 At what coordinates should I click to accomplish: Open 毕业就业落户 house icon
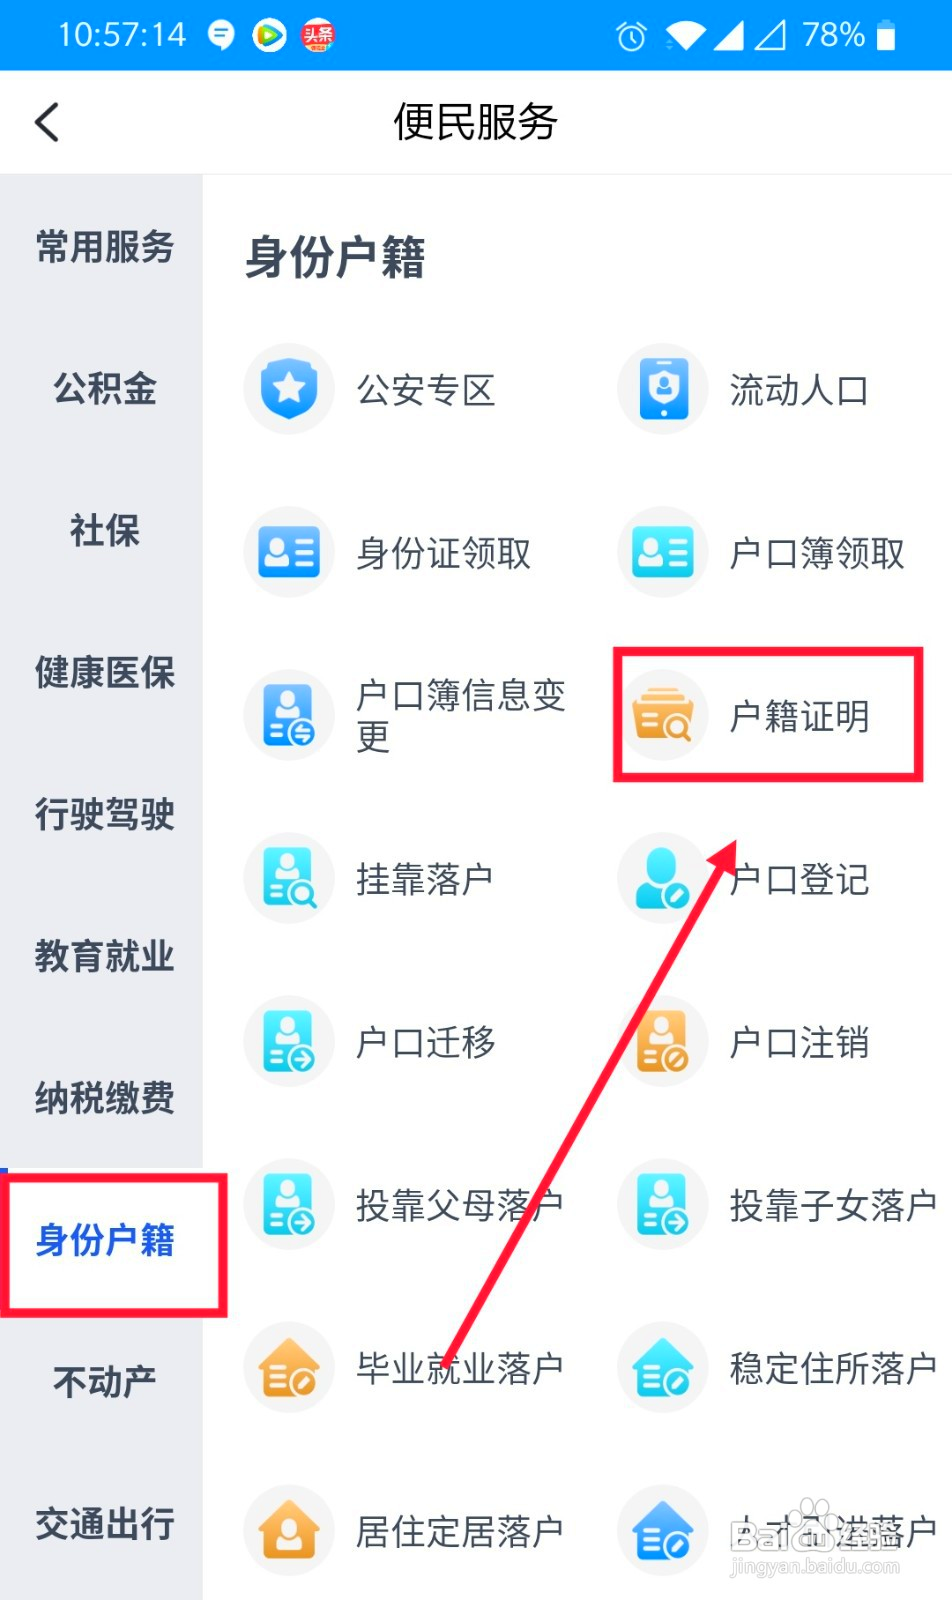click(289, 1367)
